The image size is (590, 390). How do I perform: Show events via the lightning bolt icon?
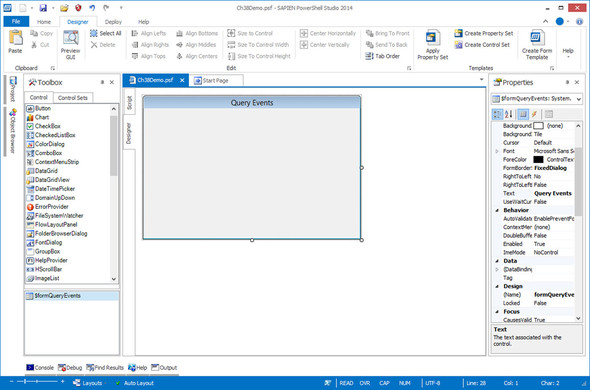[534, 114]
